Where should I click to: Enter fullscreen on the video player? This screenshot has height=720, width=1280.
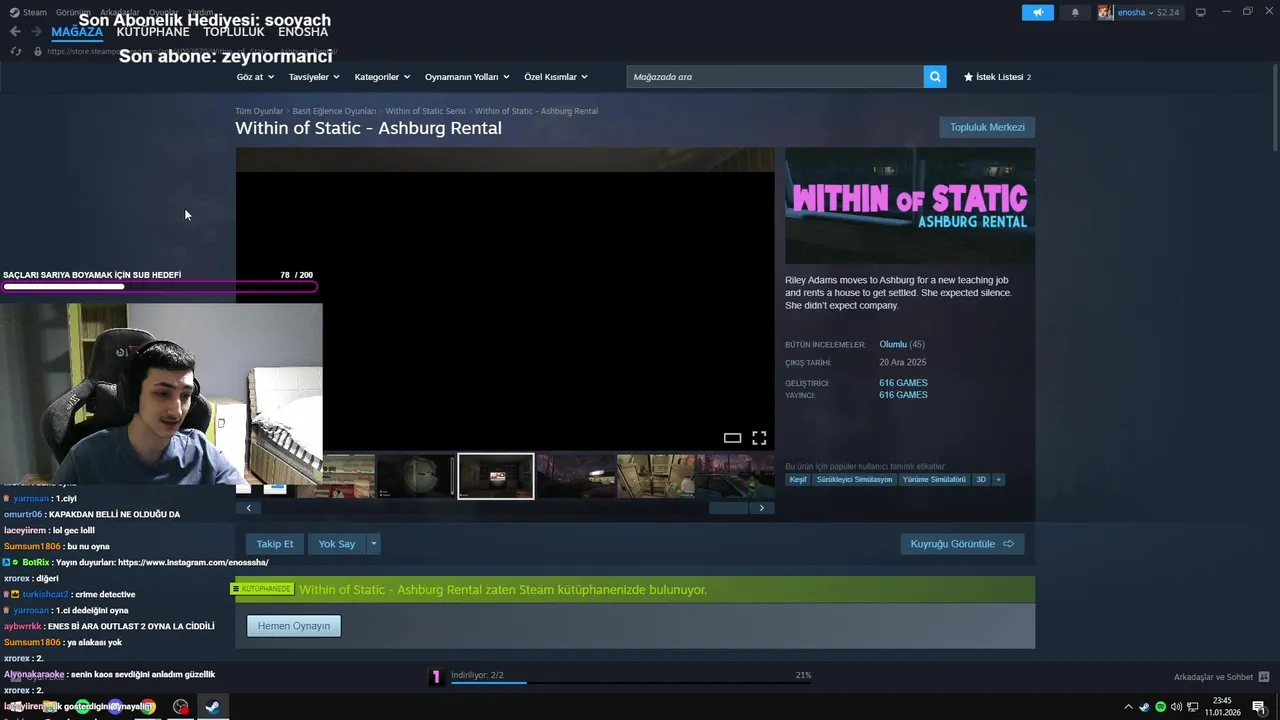tap(759, 438)
